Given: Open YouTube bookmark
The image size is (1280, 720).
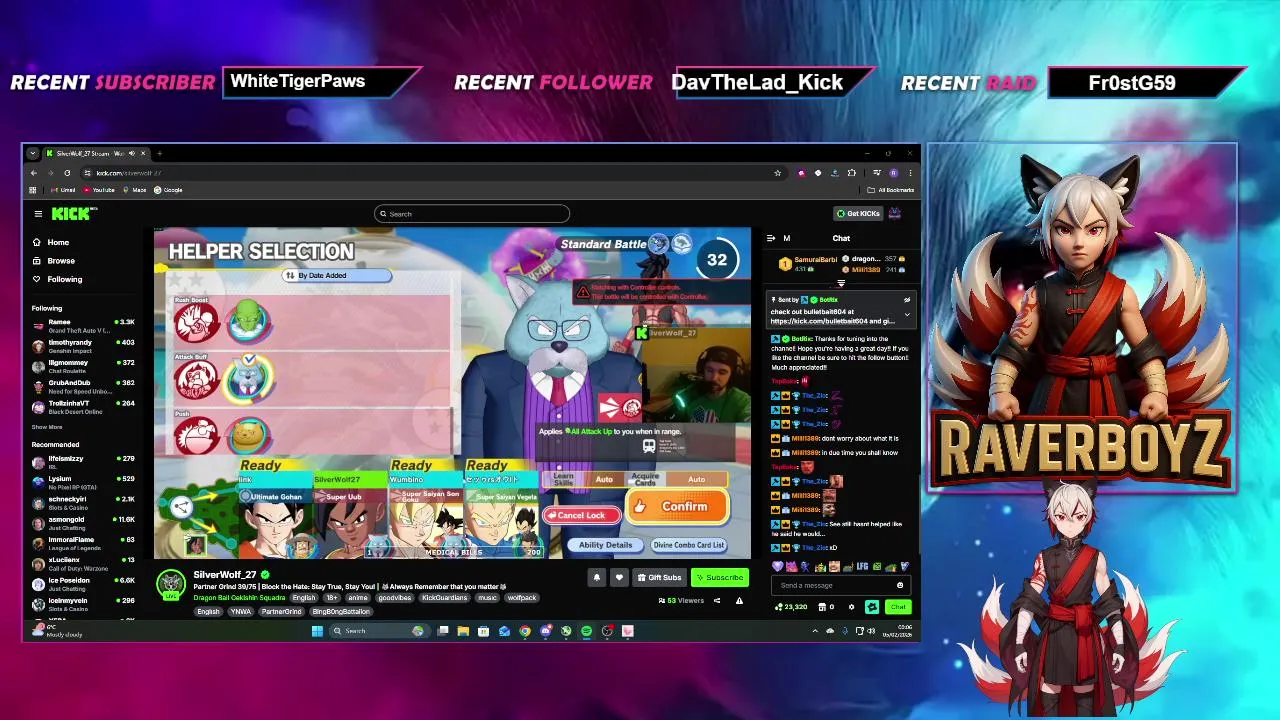Looking at the screenshot, I should tap(99, 190).
